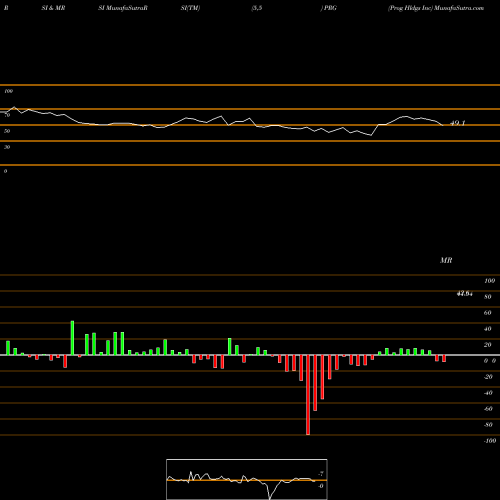Click the MR axis label '-40'

pos(488,393)
